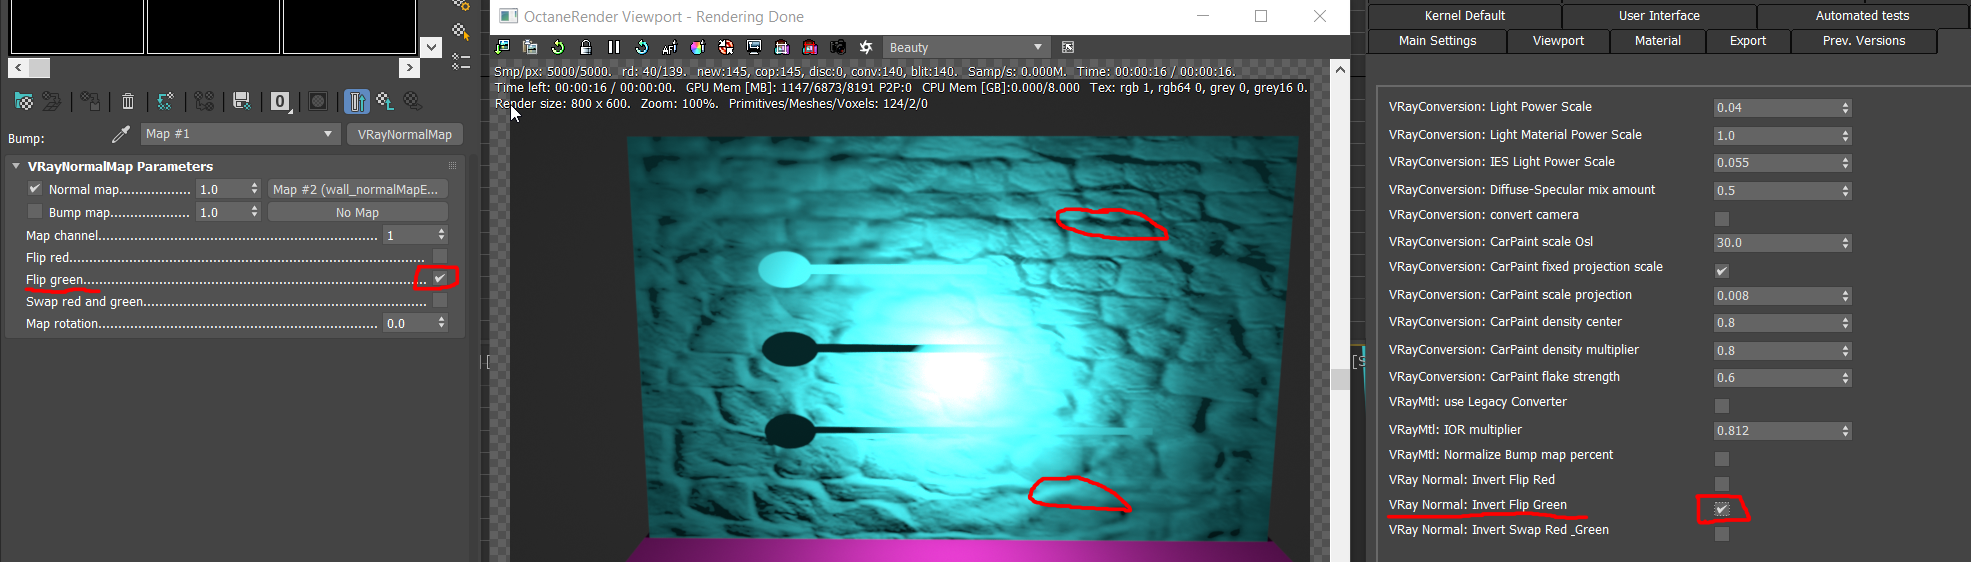Click the monitor render region icon
This screenshot has height=562, width=1971.
(754, 47)
